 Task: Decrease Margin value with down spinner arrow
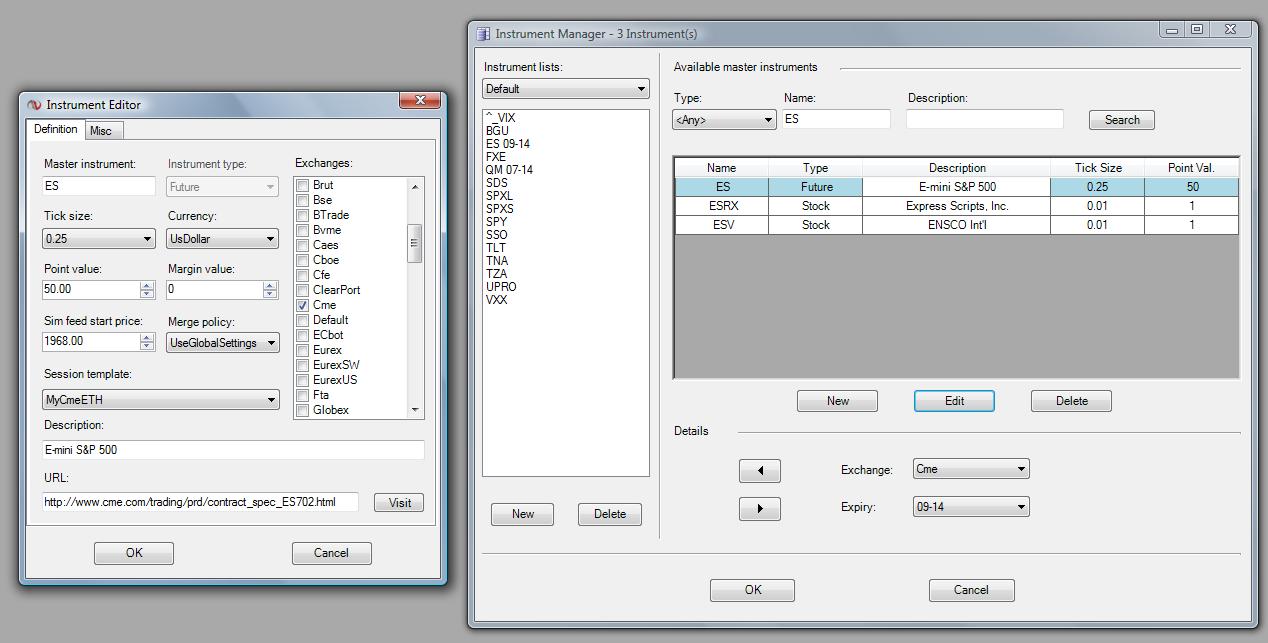point(270,294)
